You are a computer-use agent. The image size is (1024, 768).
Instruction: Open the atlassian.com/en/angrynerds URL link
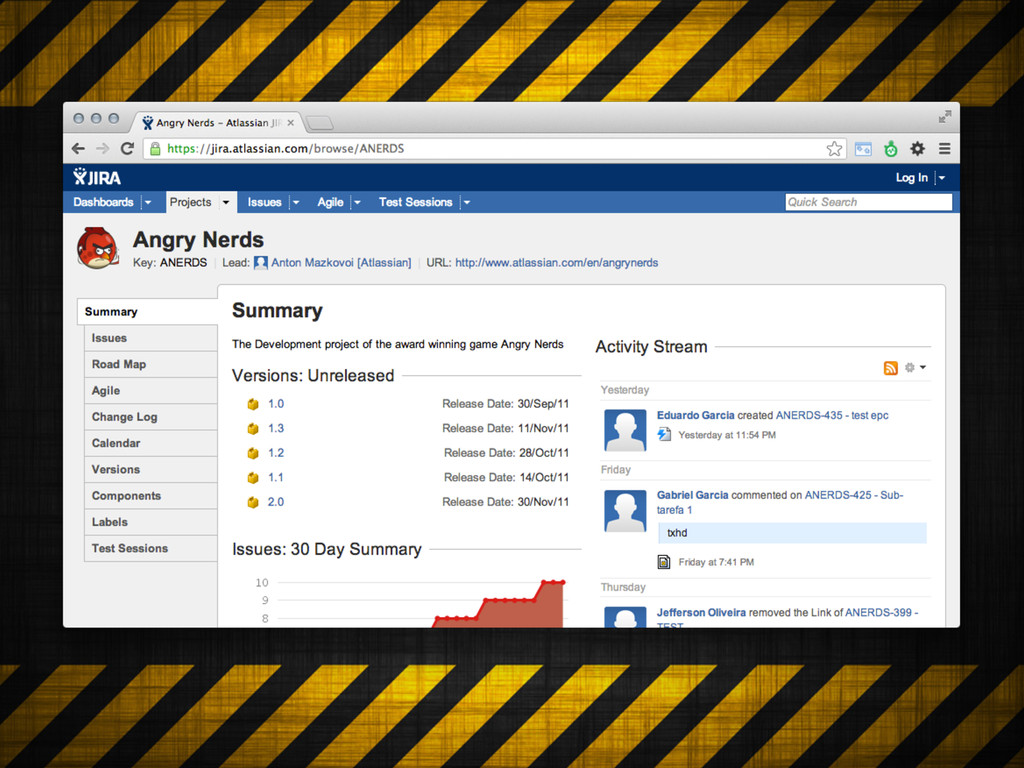tap(556, 263)
